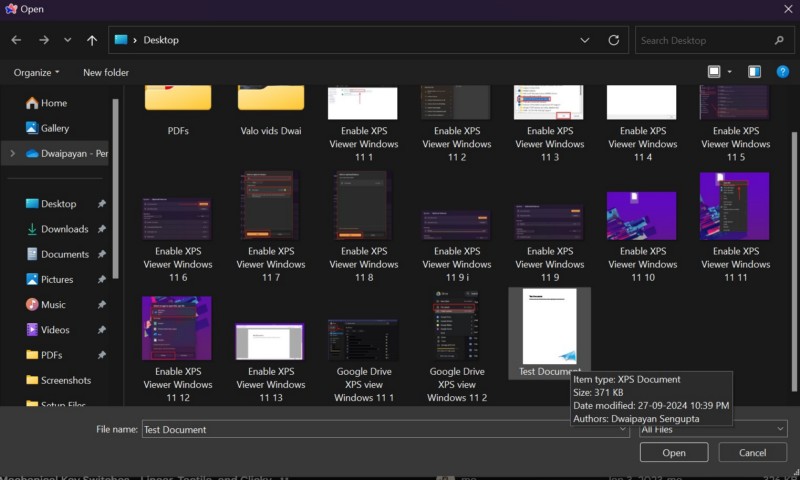Open Home in navigation pane
The image size is (800, 480).
pos(53,103)
